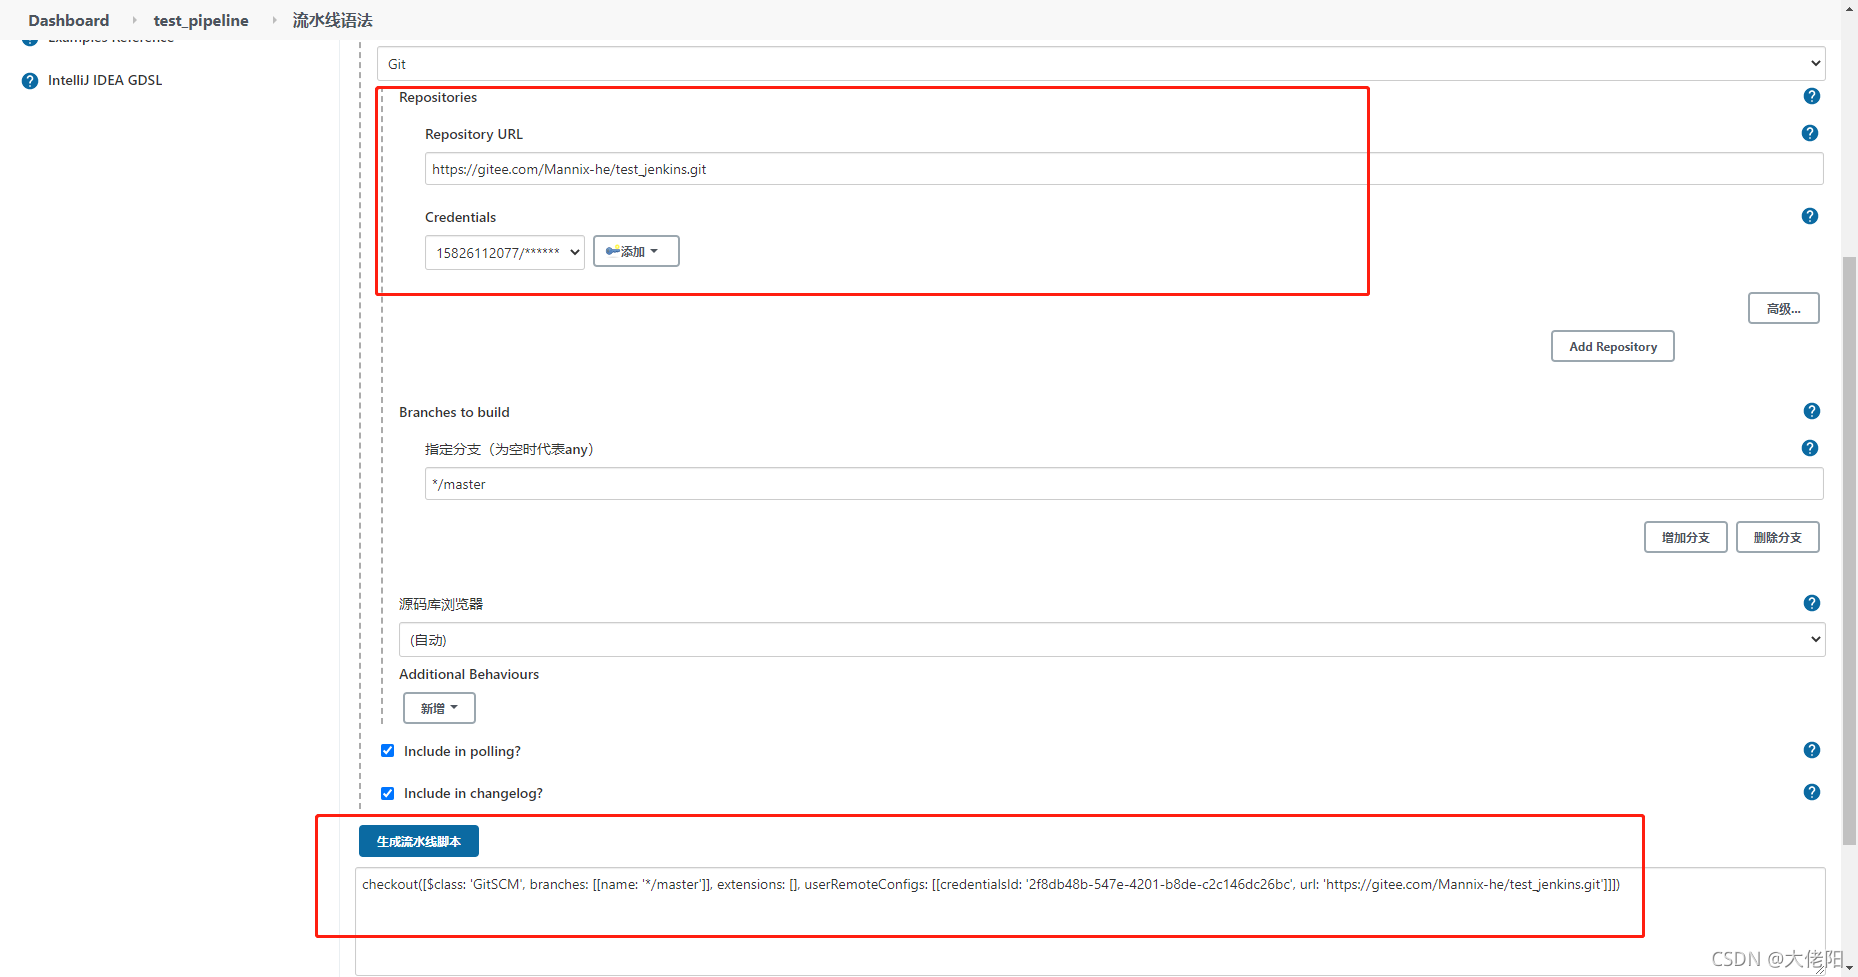The image size is (1858, 977).
Task: Click the 生成流水线脚本 button
Action: pos(419,841)
